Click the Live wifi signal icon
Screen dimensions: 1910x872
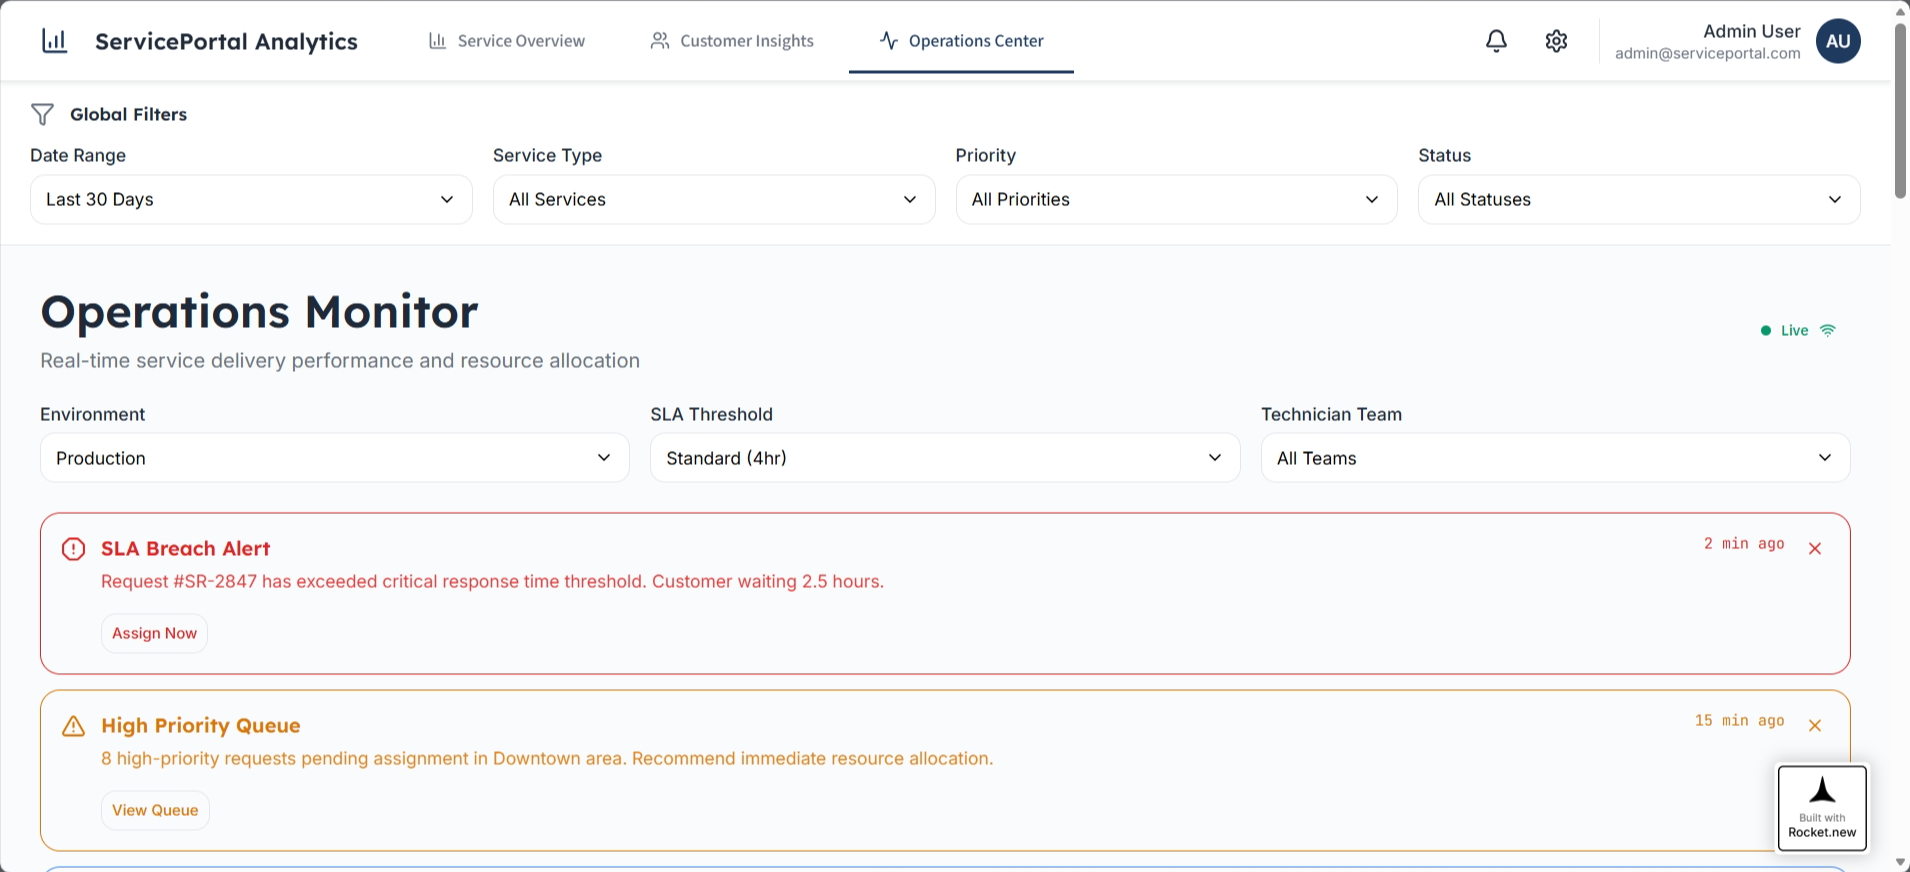[1828, 330]
